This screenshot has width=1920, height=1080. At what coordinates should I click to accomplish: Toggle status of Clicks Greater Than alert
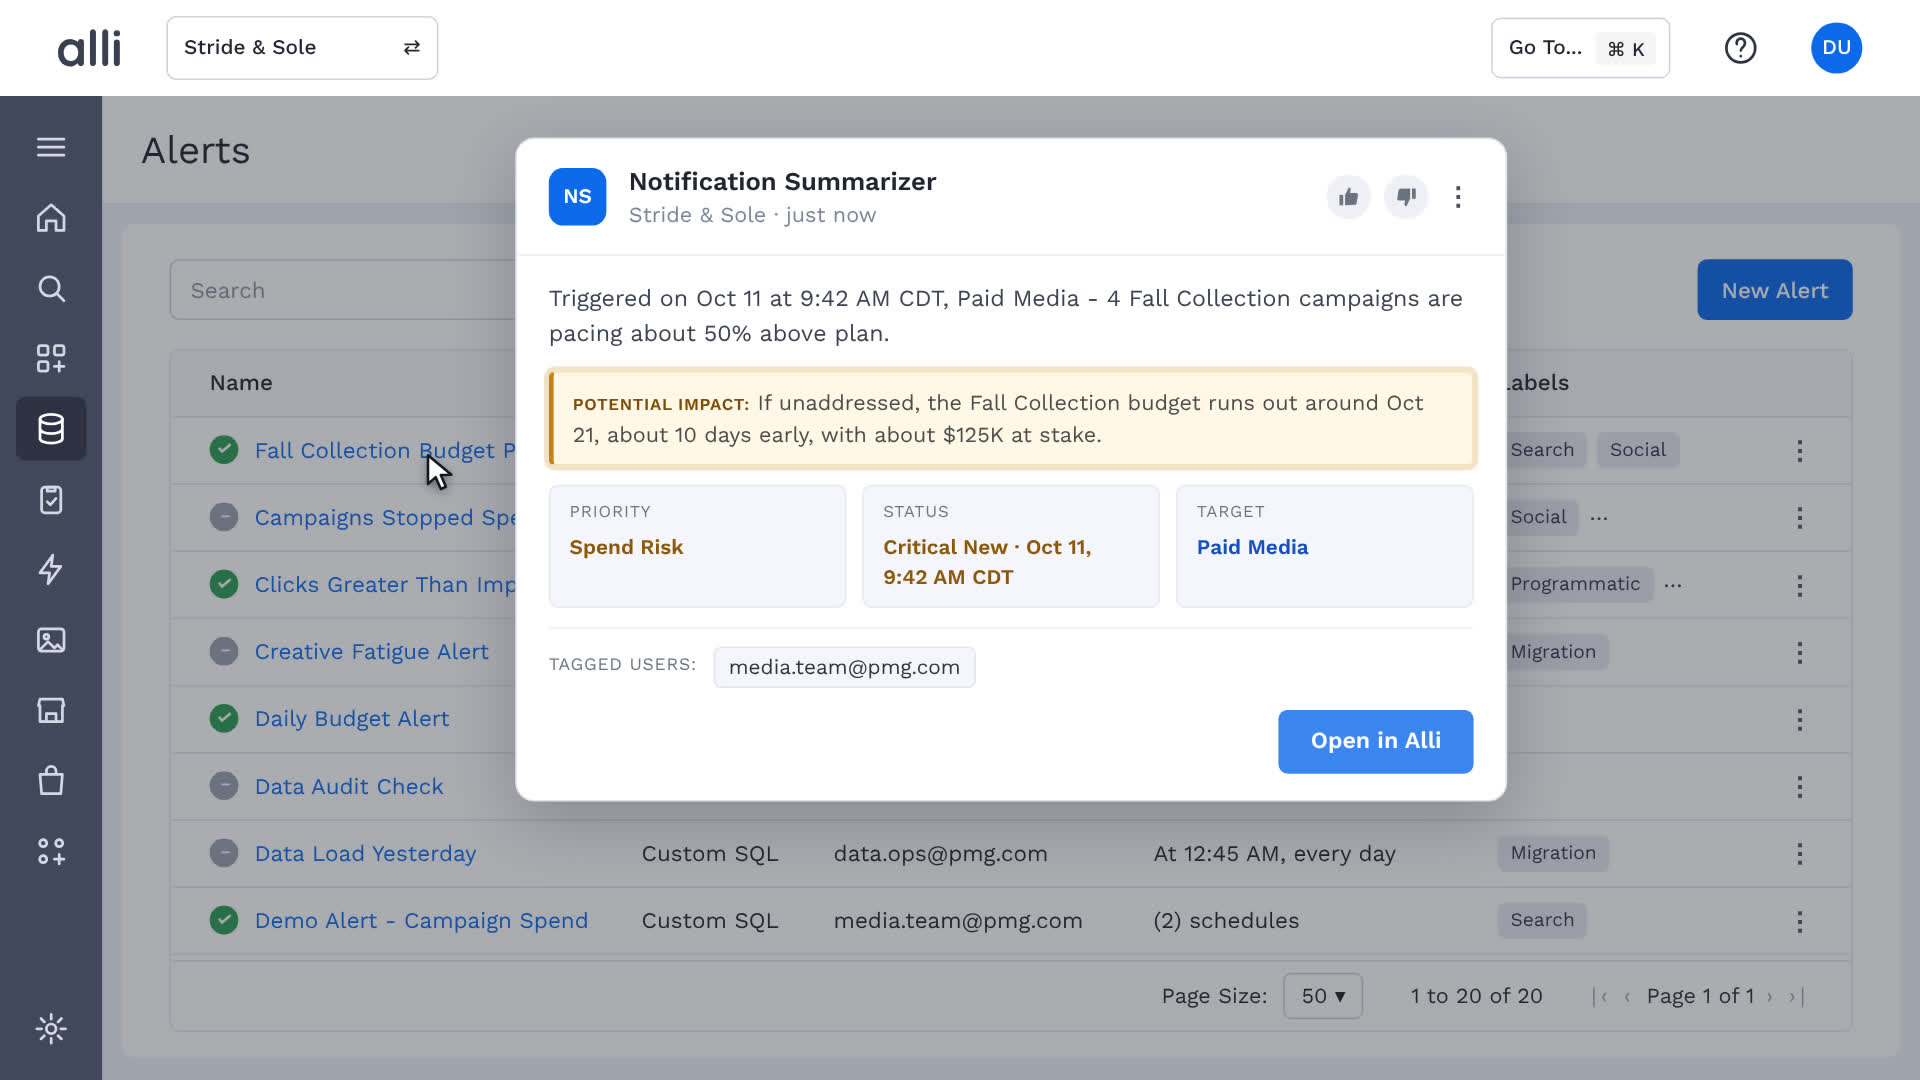[224, 584]
